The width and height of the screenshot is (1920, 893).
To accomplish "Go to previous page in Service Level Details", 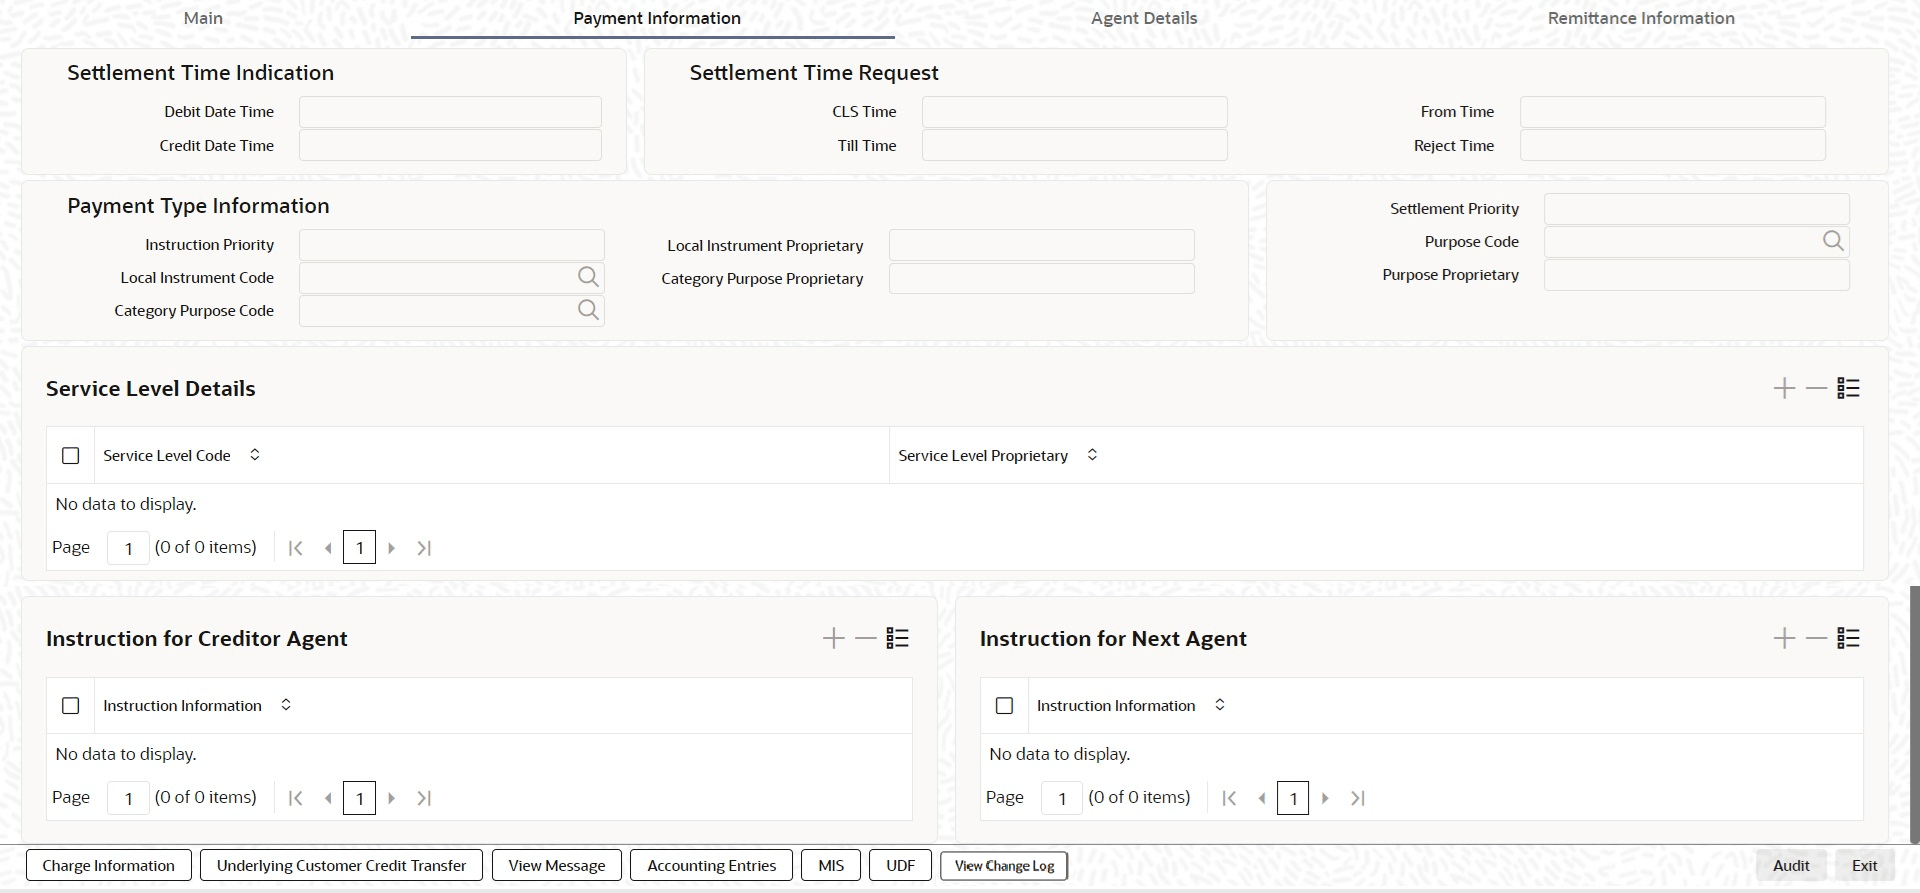I will click(328, 548).
